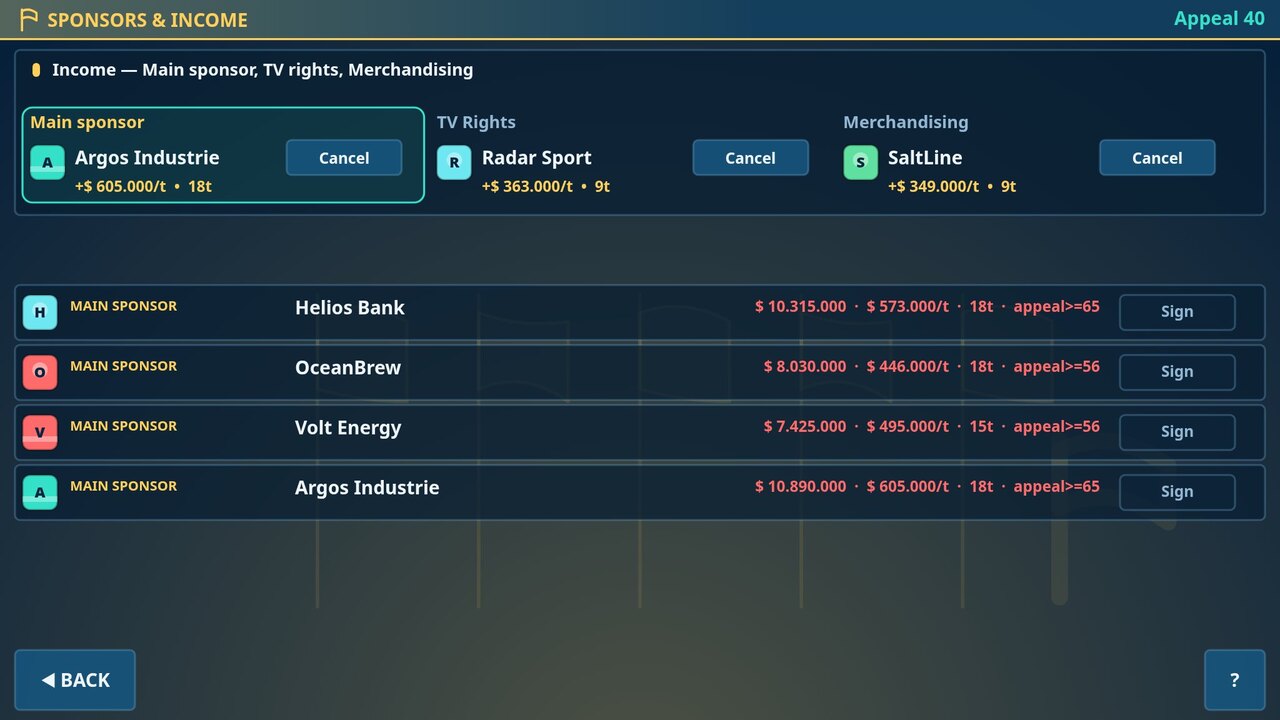Click the flag icon beside Sponsors & Income
Viewport: 1280px width, 720px height.
[29, 19]
